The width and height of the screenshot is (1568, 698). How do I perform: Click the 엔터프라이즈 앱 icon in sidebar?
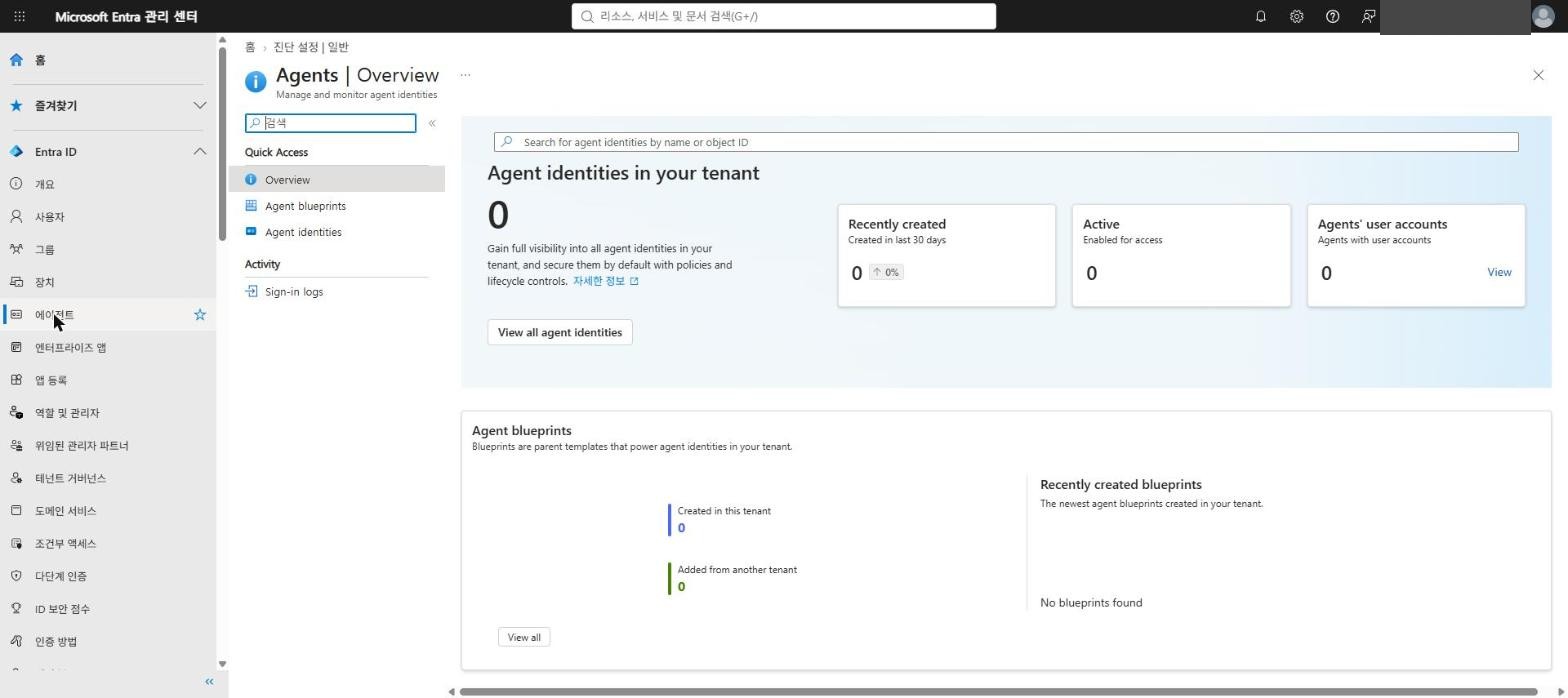16,347
